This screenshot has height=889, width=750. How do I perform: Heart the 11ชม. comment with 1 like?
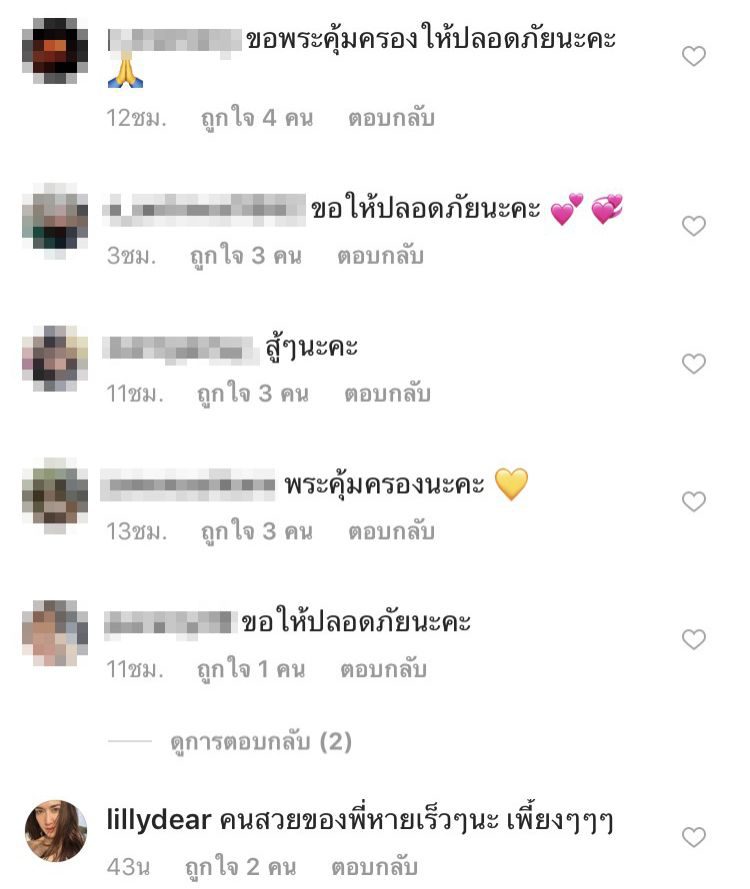click(693, 640)
